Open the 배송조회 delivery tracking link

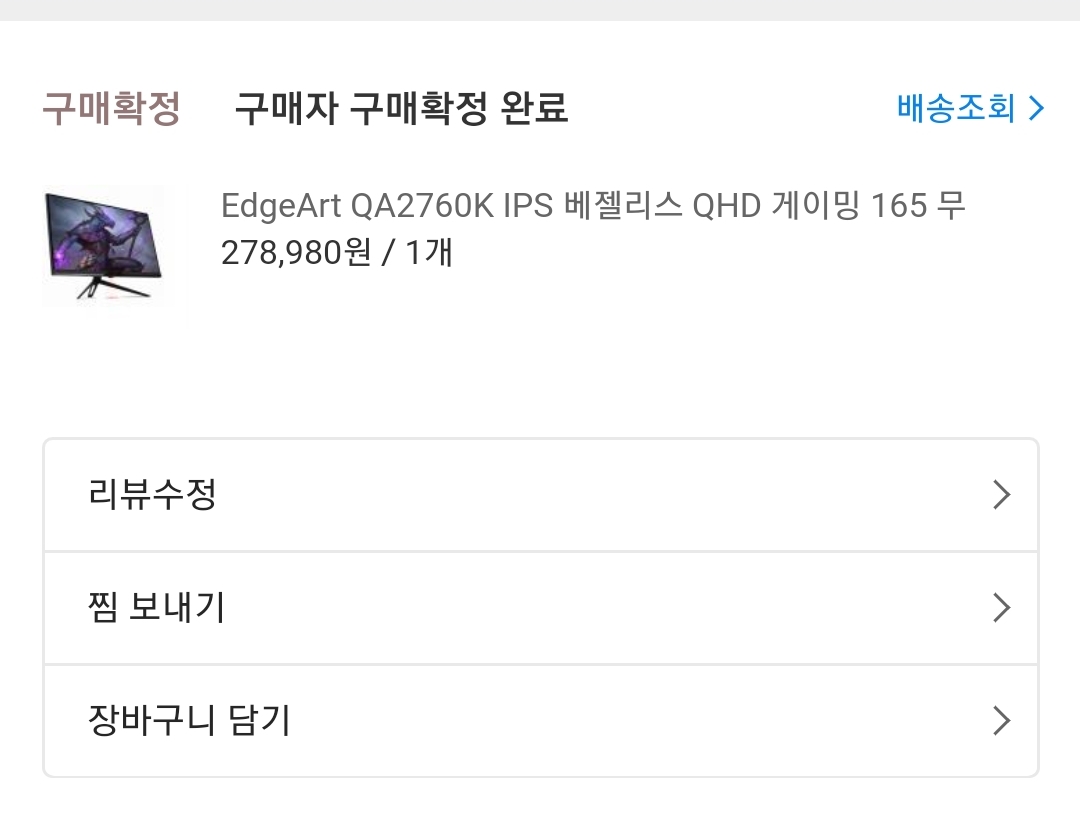[x=956, y=108]
